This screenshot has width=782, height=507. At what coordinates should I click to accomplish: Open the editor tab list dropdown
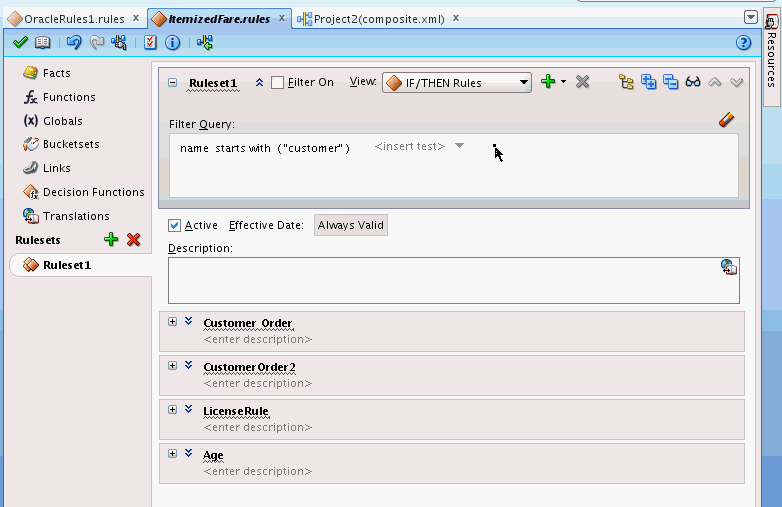[751, 17]
